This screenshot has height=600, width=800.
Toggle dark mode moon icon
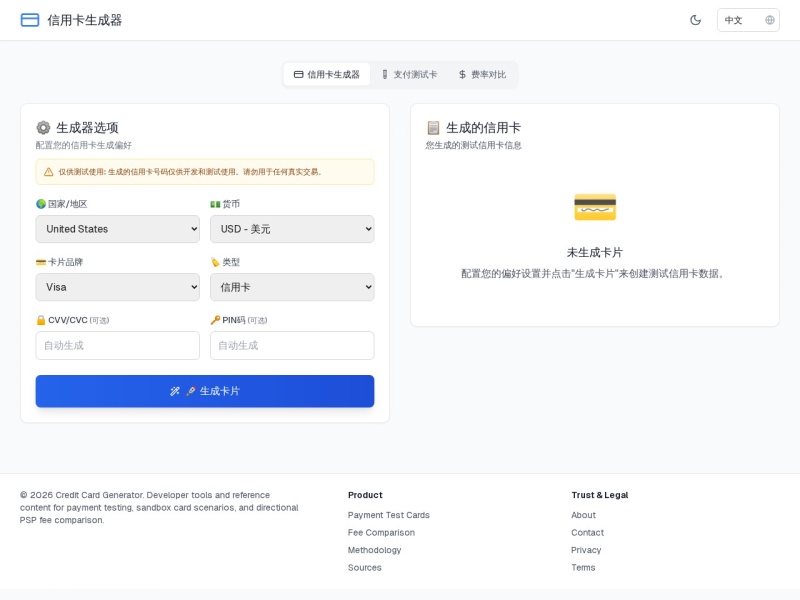[x=695, y=20]
